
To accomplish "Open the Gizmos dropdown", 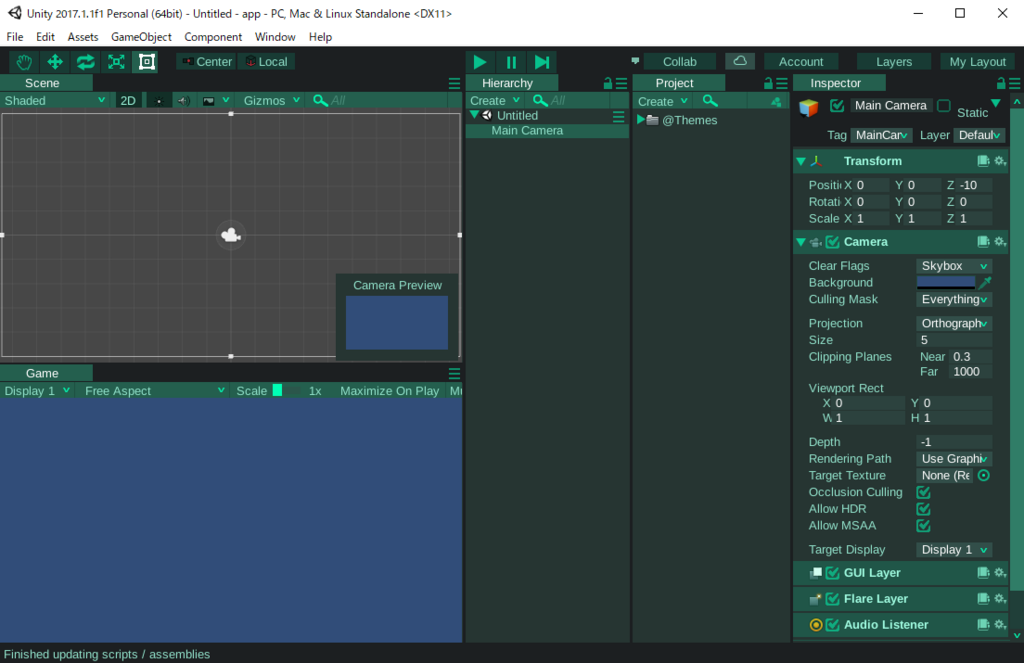I will coord(271,101).
